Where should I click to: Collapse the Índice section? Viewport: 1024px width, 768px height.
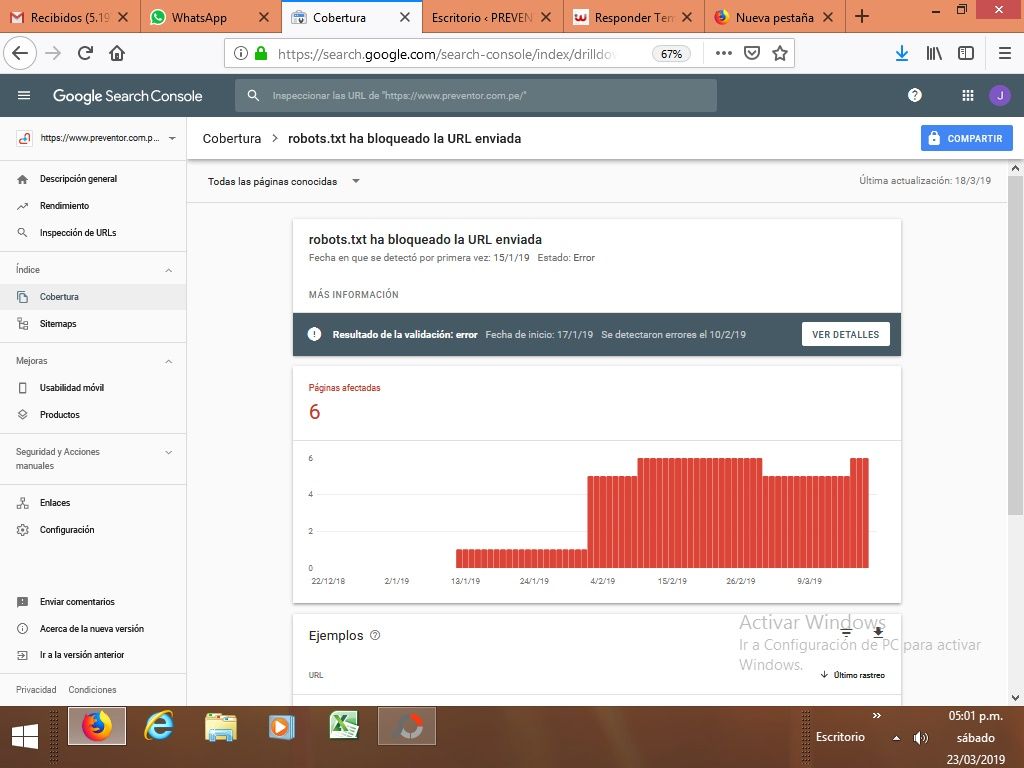click(x=168, y=270)
